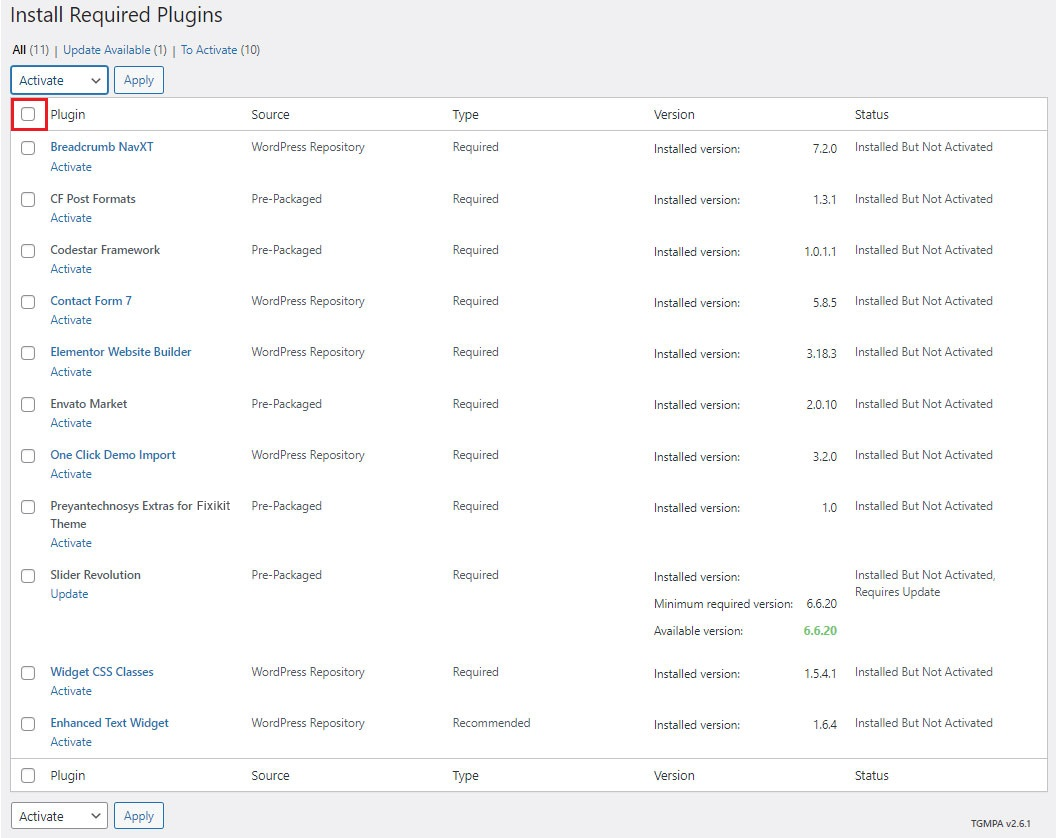Tick the Envato Market checkbox
Screen dimensions: 1057x838
click(x=28, y=405)
